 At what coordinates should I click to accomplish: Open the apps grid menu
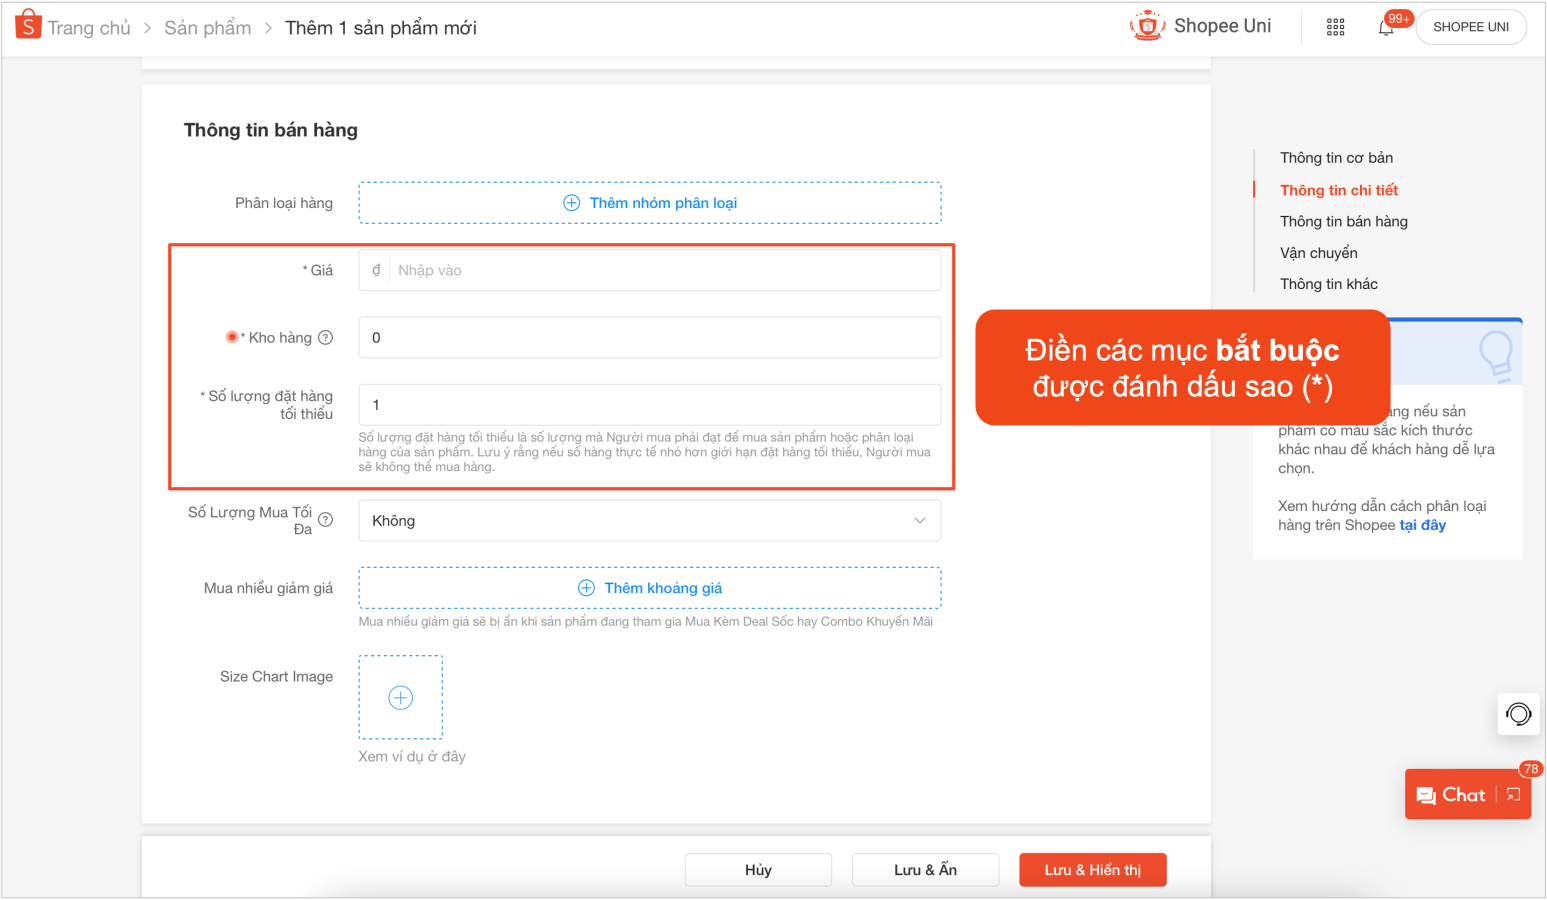pos(1335,27)
